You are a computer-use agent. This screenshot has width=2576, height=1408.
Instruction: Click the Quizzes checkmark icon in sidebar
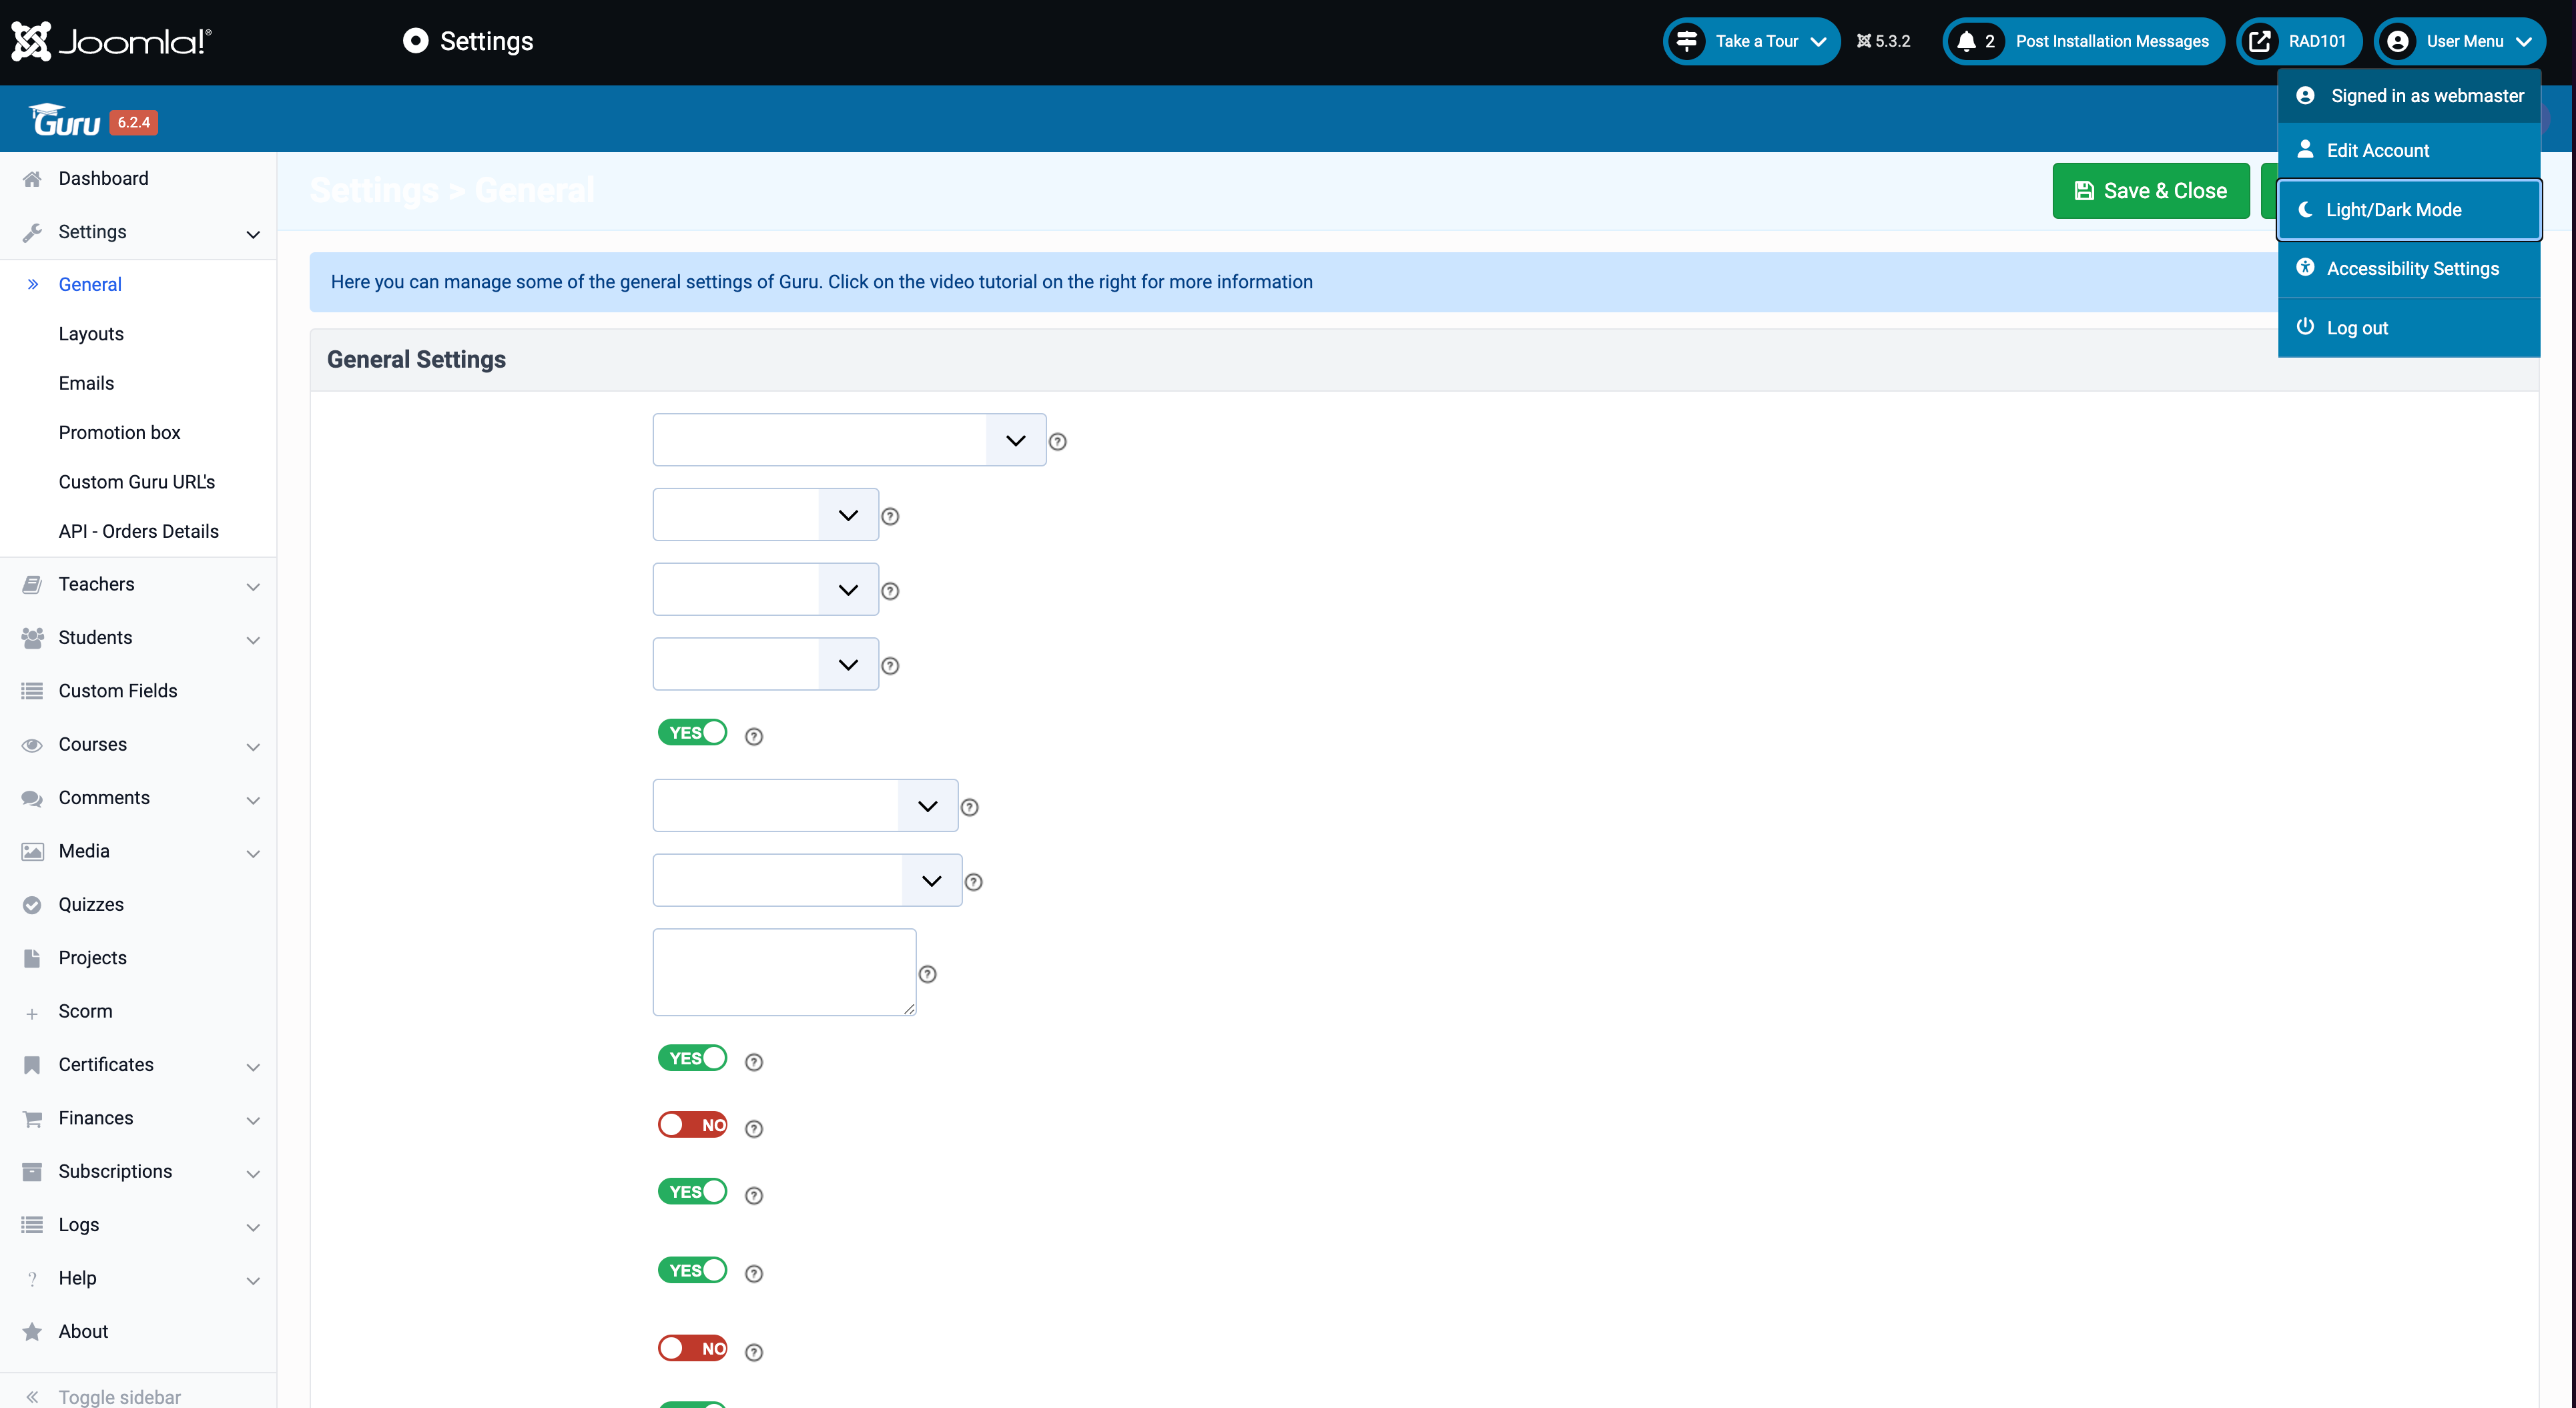tap(32, 905)
